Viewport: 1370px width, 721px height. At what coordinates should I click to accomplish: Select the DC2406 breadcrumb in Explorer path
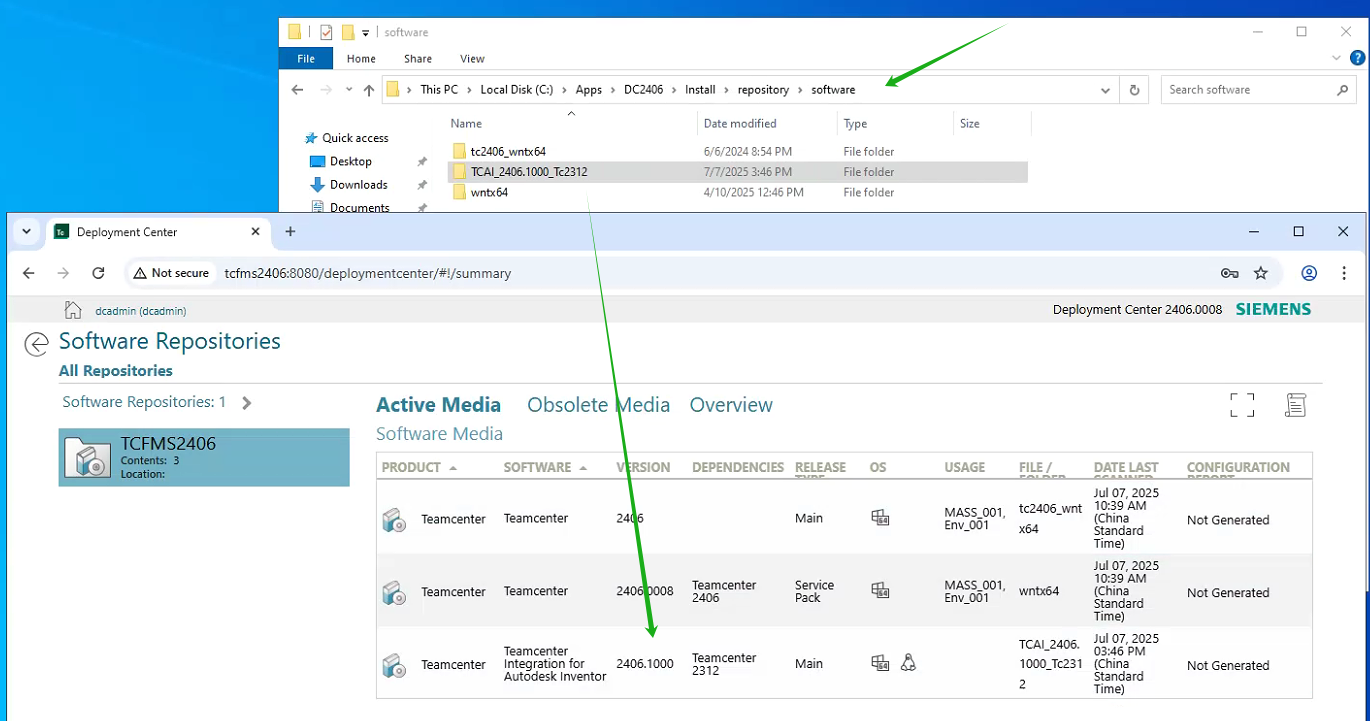tap(643, 90)
